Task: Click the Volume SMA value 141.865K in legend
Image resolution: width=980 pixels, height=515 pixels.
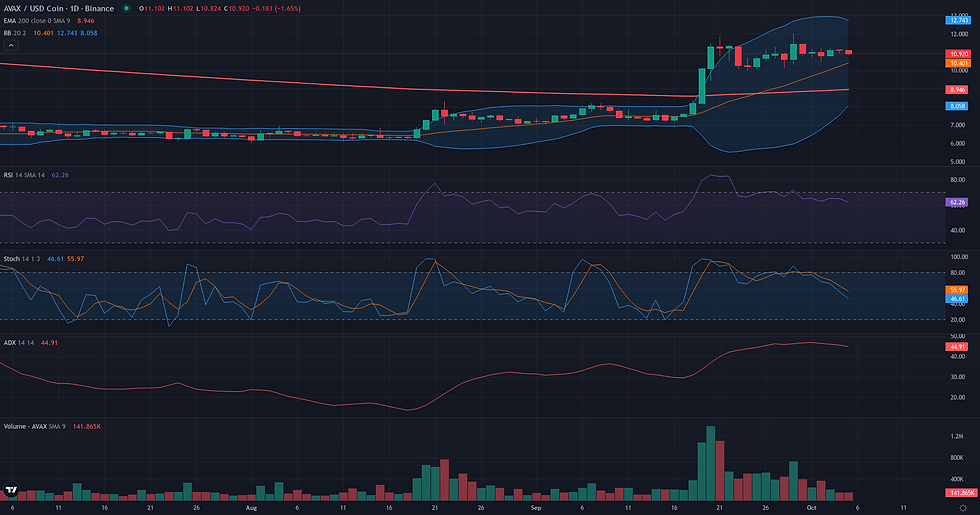Action: [87, 426]
